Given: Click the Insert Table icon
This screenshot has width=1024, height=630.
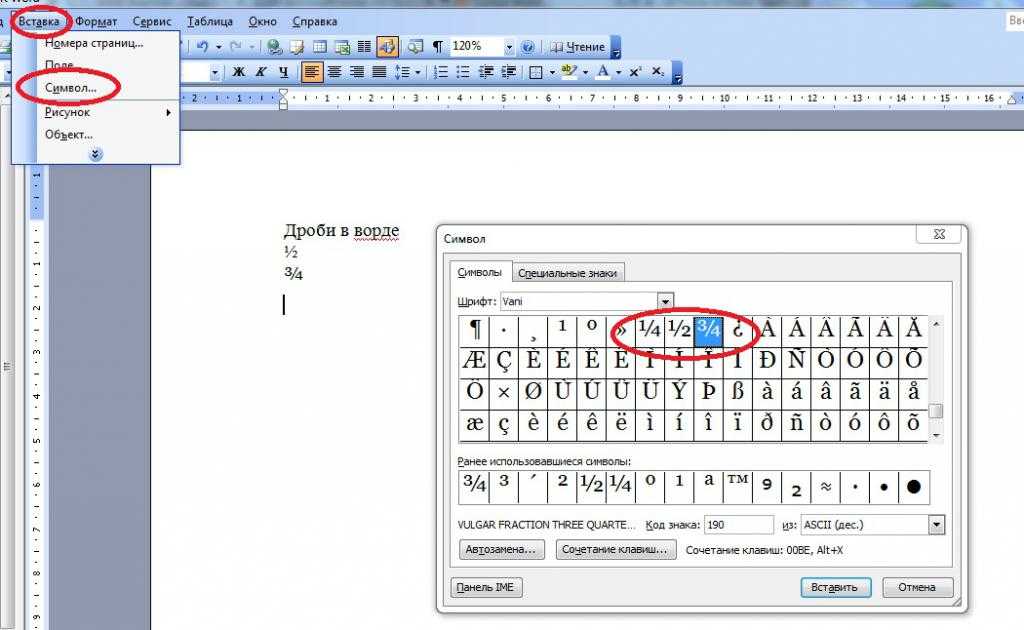Looking at the screenshot, I should 319,46.
